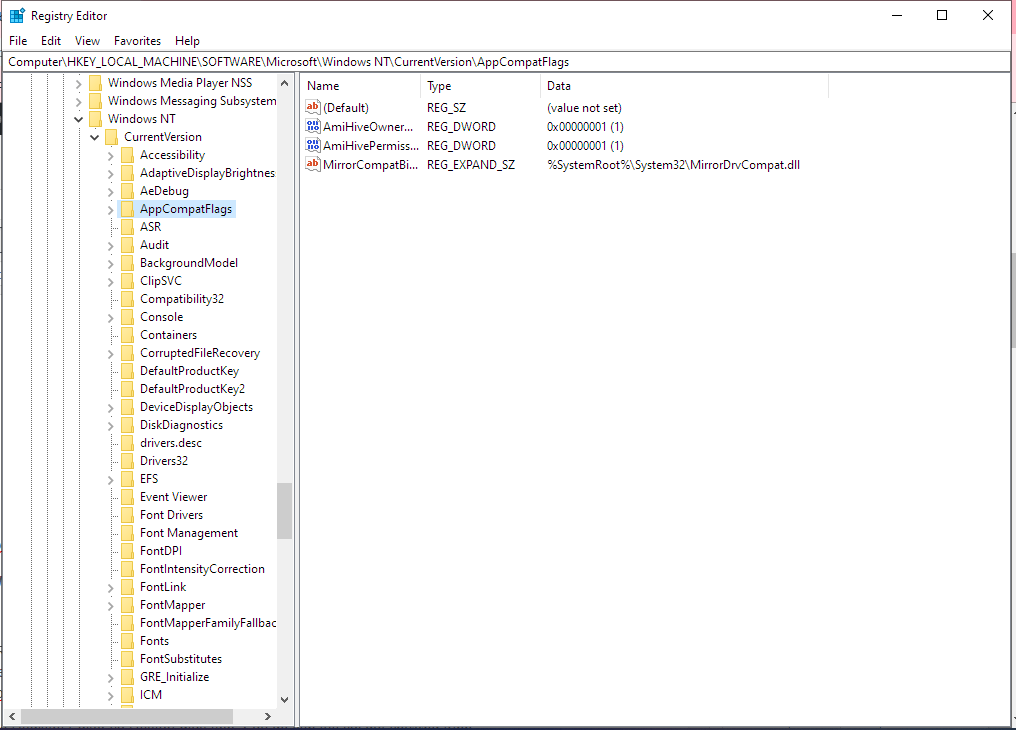Expand the Accessibility key
Viewport: 1016px width, 730px height.
click(110, 155)
